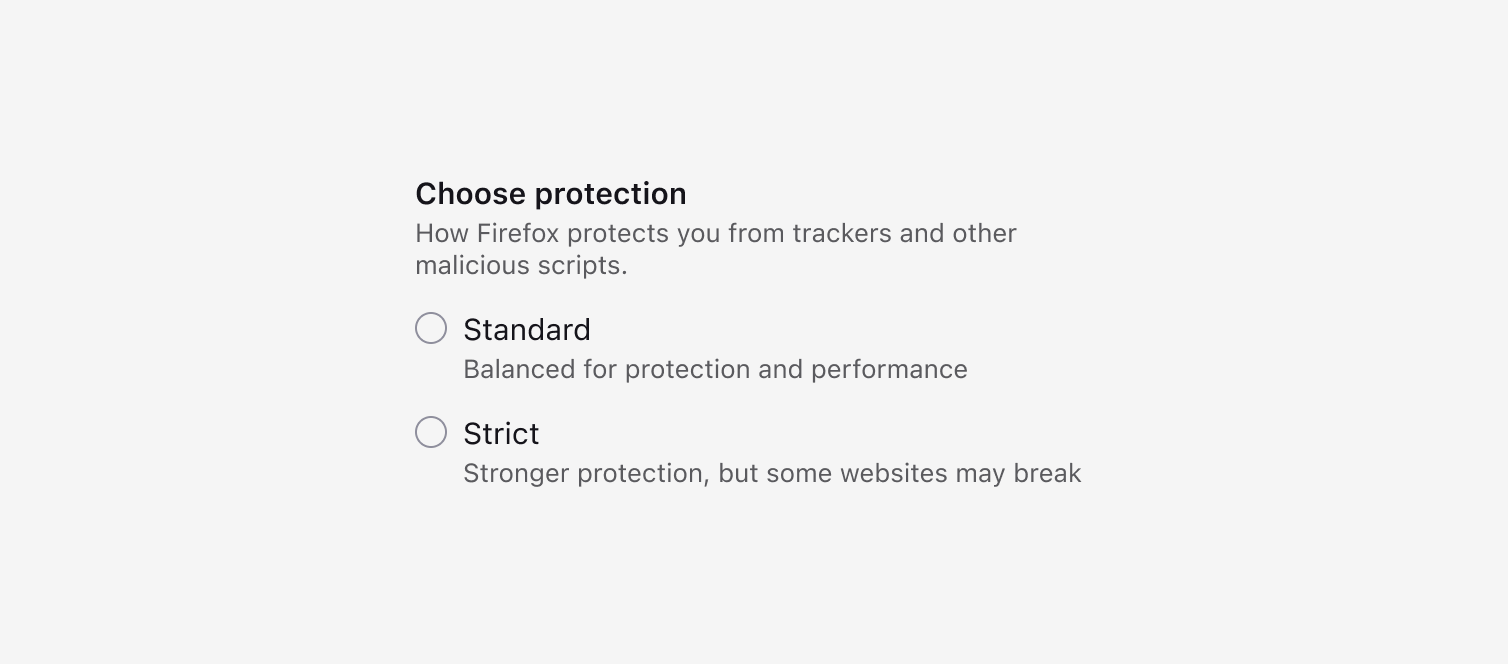Viewport: 1508px width, 664px height.
Task: Select the Strict radio button
Action: (431, 432)
